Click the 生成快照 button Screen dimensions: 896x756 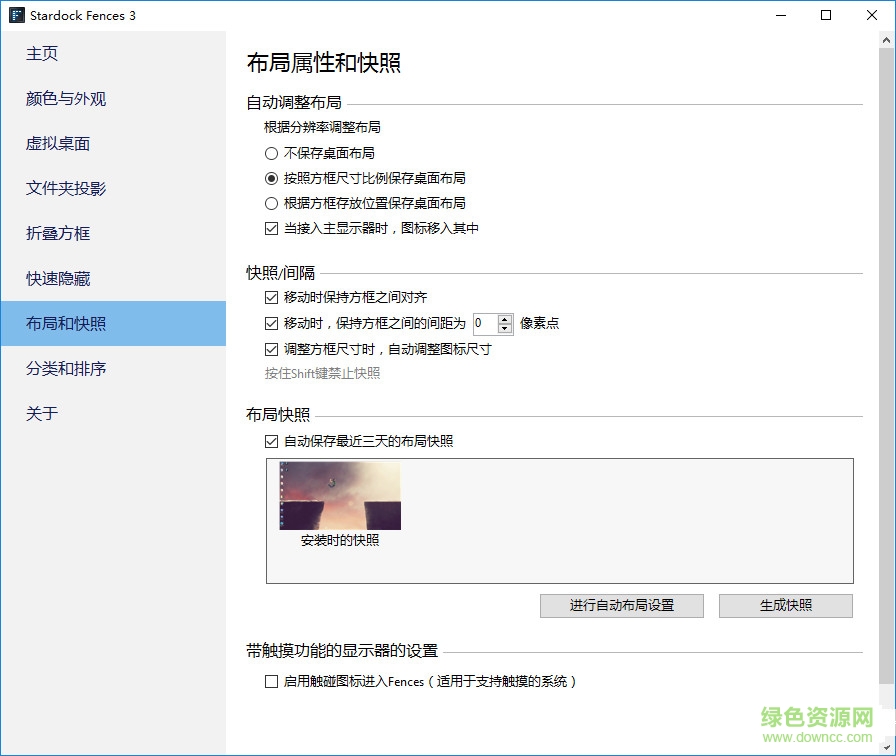[786, 605]
